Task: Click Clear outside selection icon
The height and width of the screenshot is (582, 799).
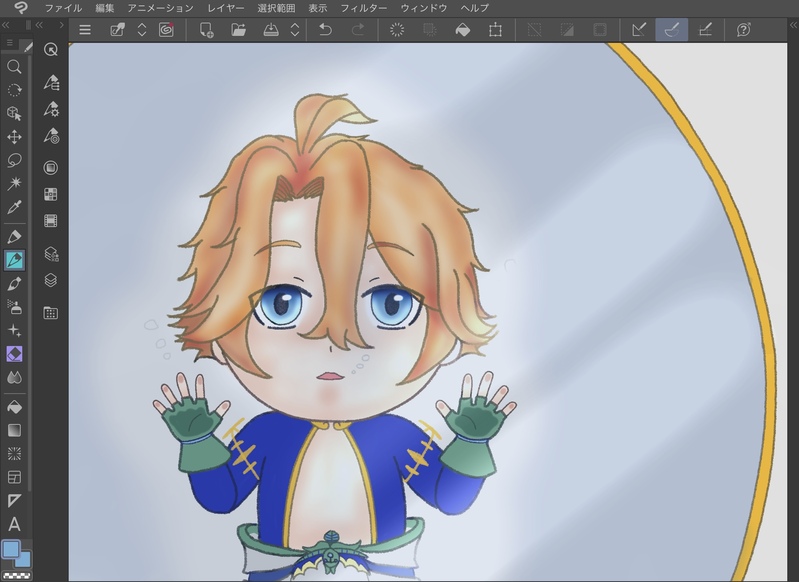Action: click(430, 30)
